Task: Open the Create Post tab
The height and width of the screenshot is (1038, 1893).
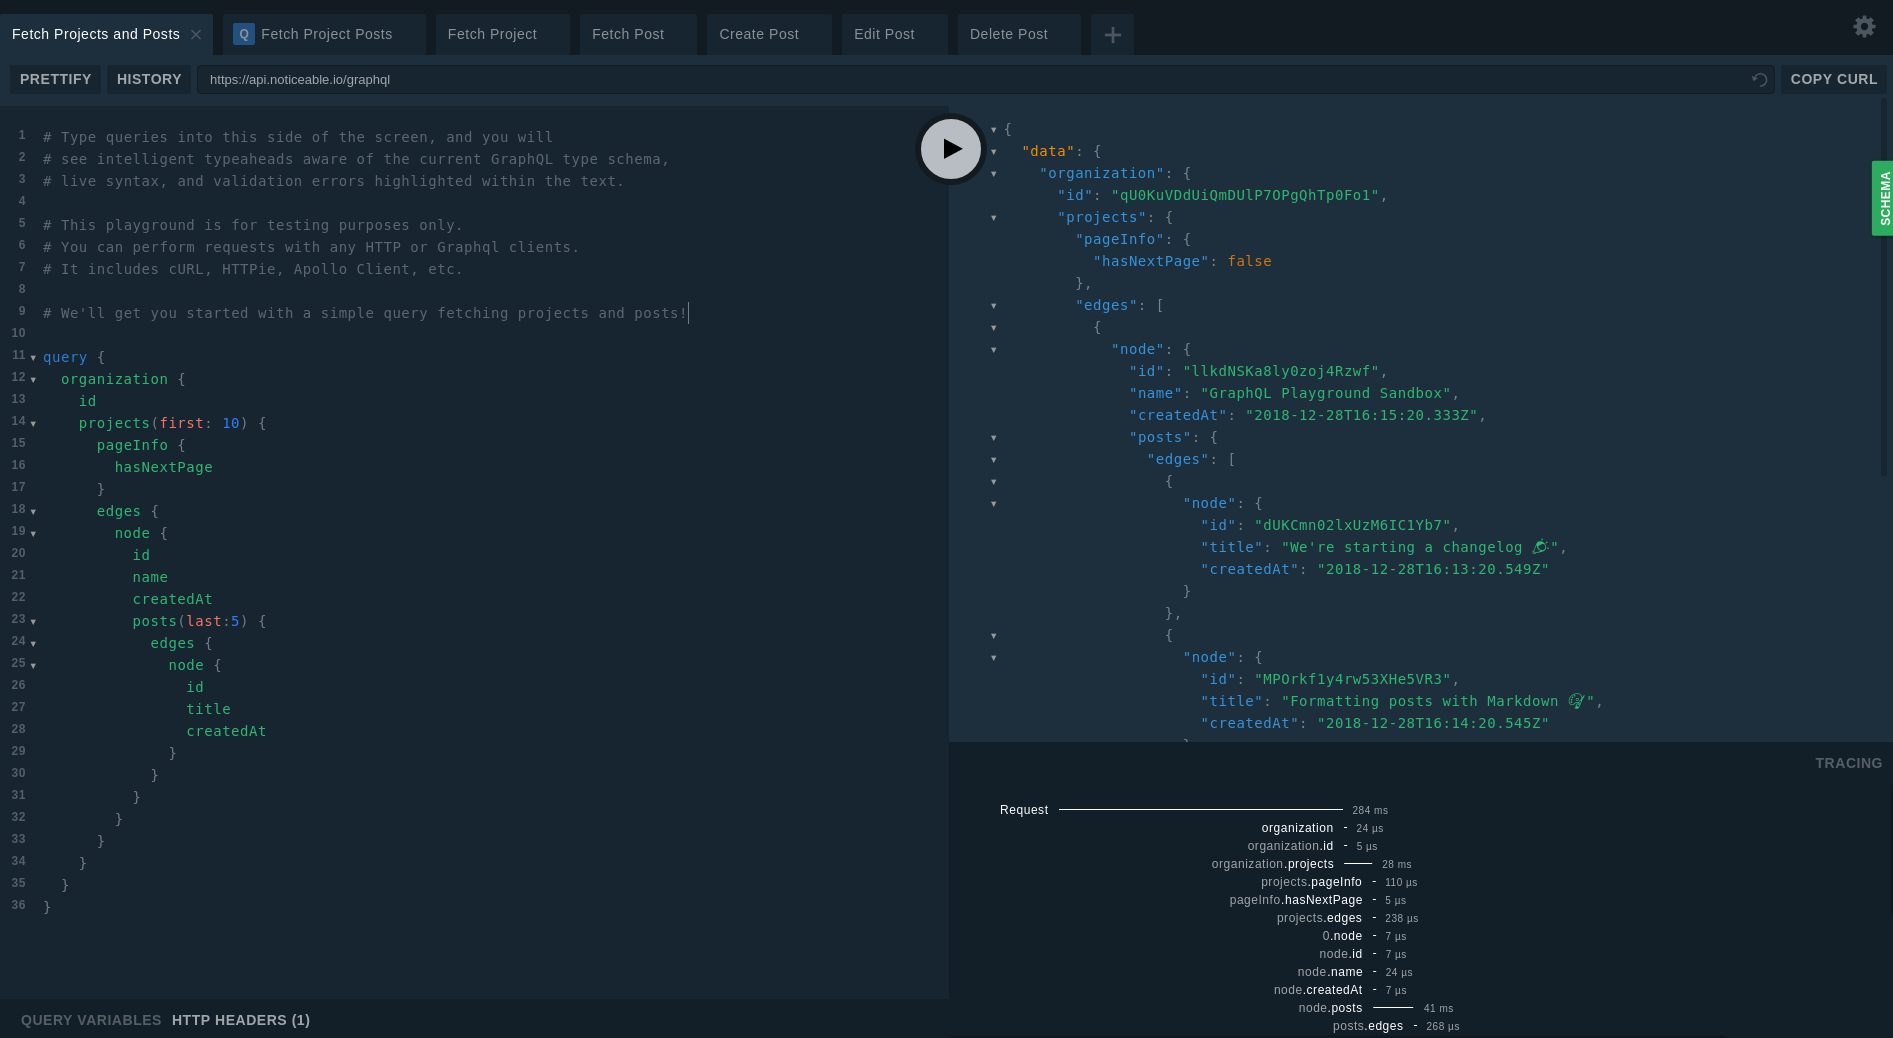Action: click(x=758, y=34)
